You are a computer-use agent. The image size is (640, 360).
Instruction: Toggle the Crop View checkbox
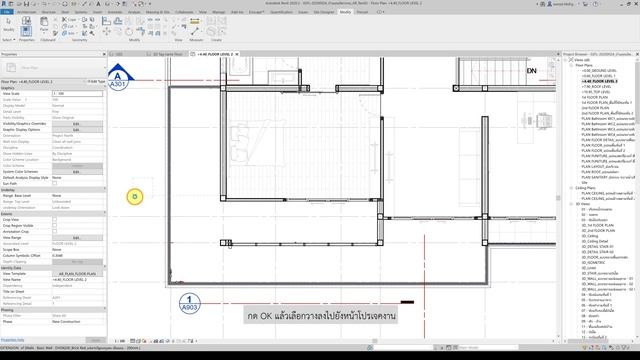pos(54,220)
